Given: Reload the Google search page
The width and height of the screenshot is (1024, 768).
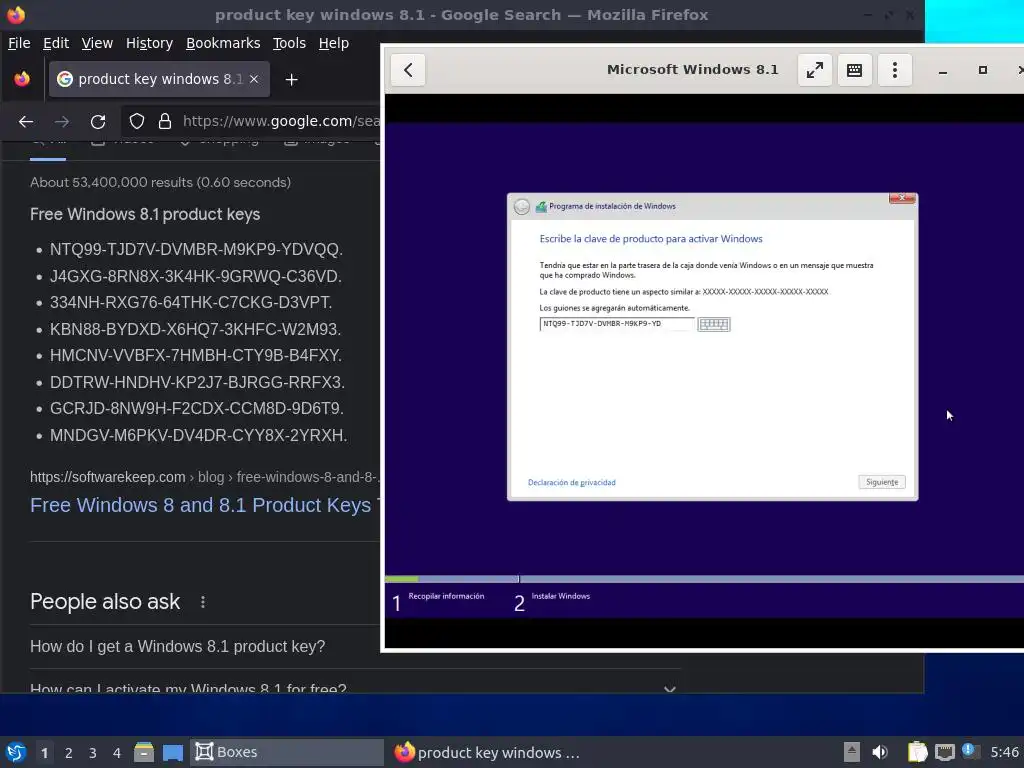Looking at the screenshot, I should point(98,121).
